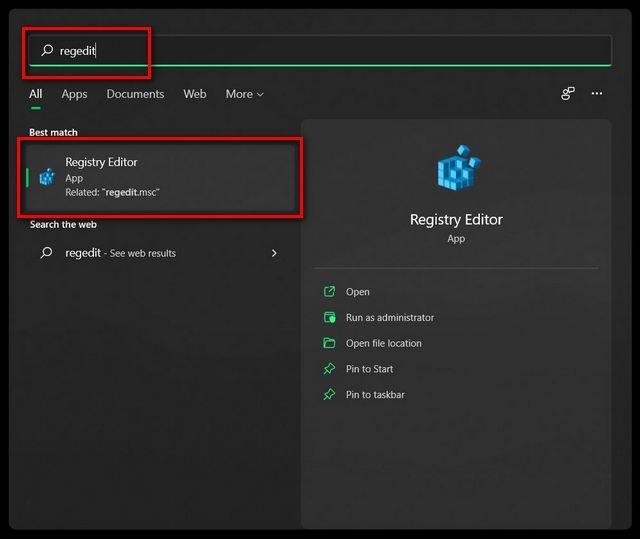The width and height of the screenshot is (640, 539).
Task: Click the Best match heading text
Action: coord(53,133)
